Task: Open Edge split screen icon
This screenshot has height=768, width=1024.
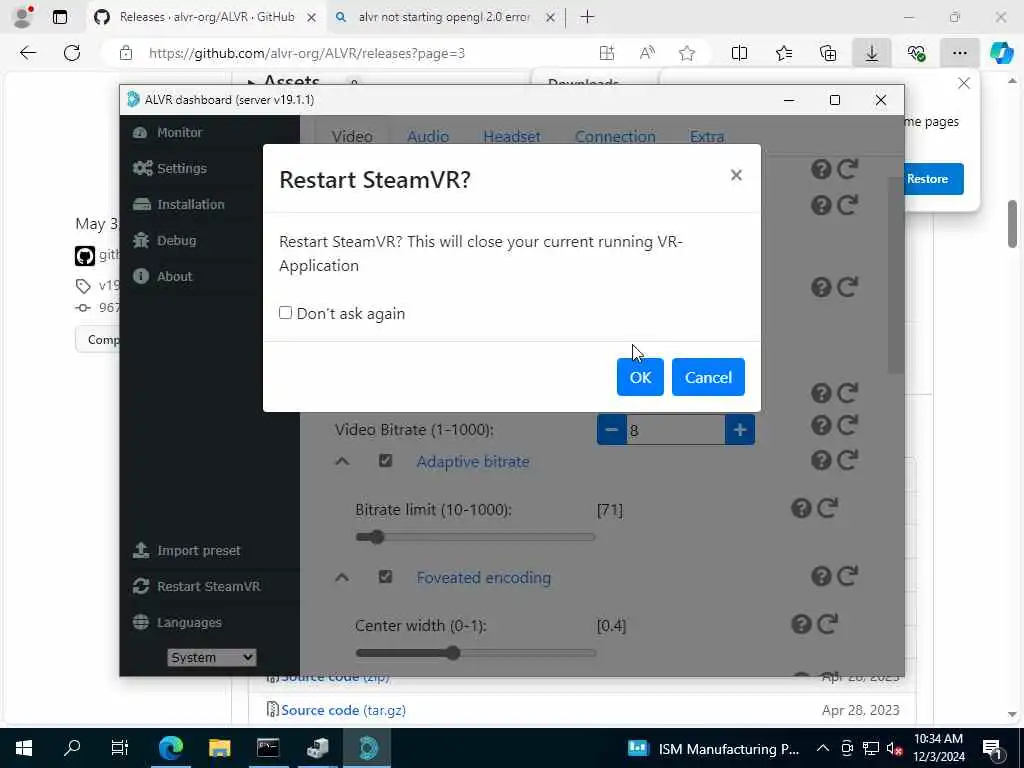Action: (x=739, y=54)
